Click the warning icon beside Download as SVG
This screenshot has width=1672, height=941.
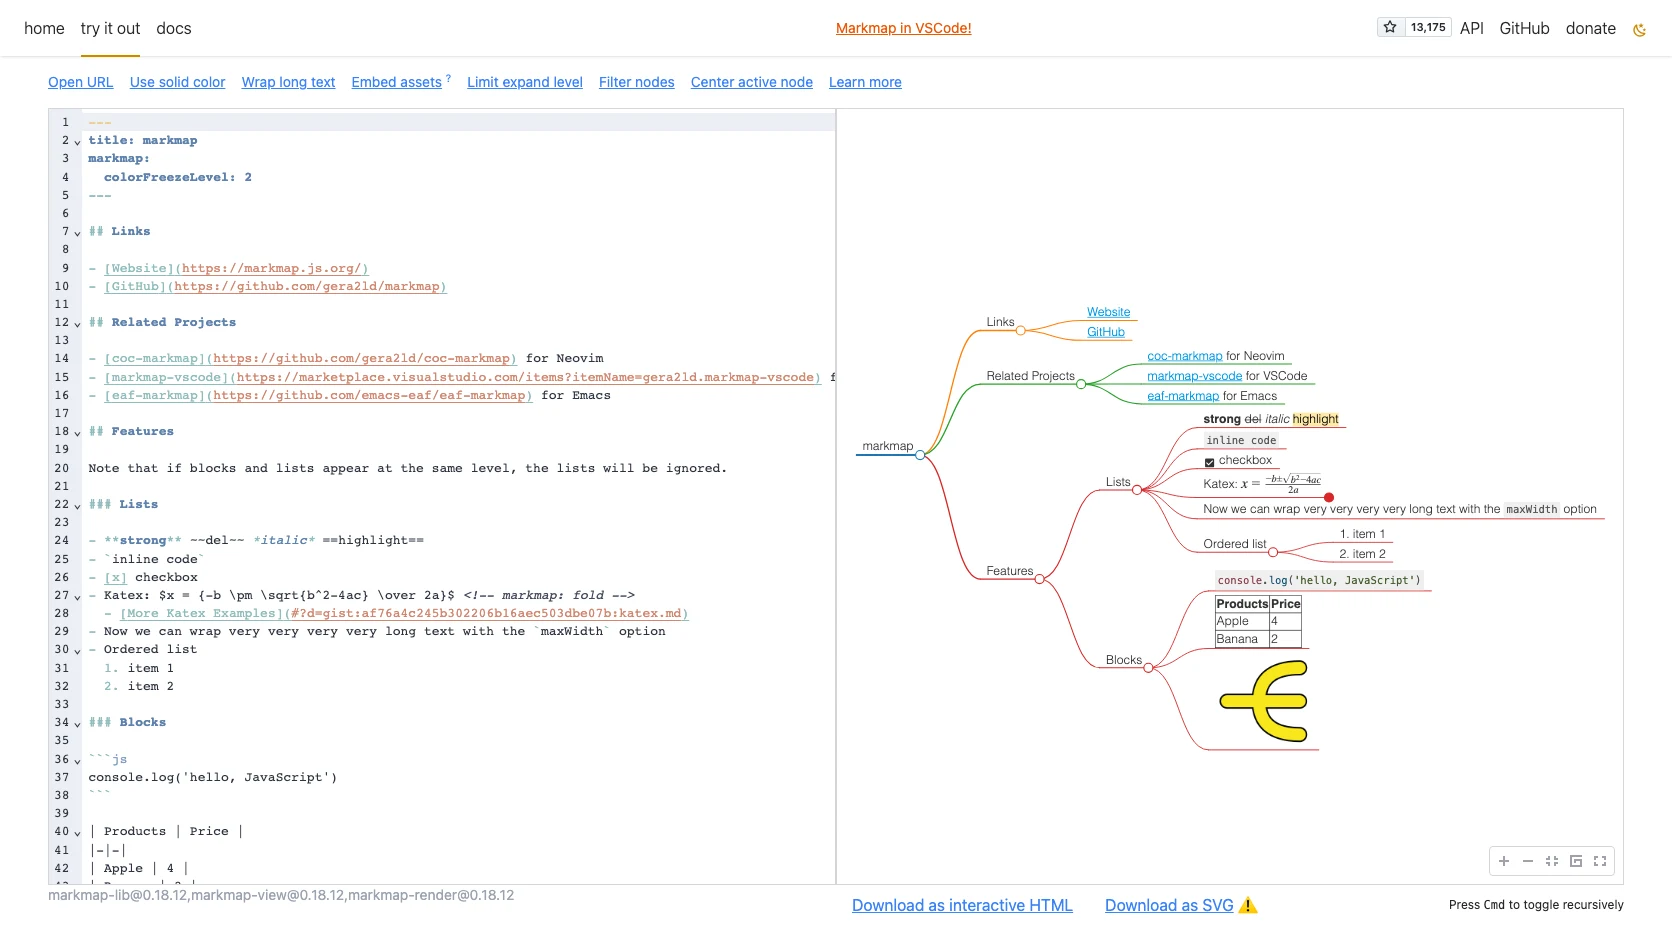point(1248,905)
